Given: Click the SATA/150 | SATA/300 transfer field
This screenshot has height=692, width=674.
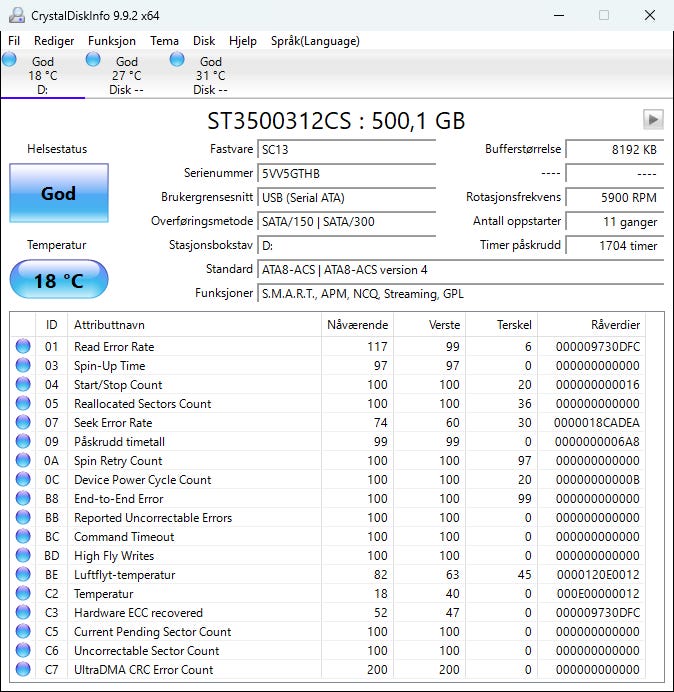Looking at the screenshot, I should pos(347,222).
